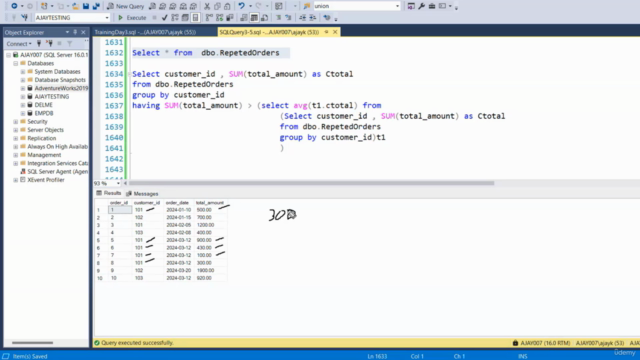Select the Replication folder
Viewport: 640px width, 360px height.
pyautogui.click(x=42, y=138)
